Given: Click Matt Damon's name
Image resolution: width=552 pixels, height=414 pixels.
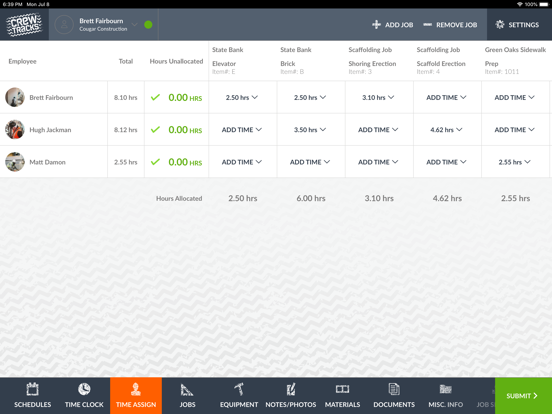Looking at the screenshot, I should (x=48, y=162).
